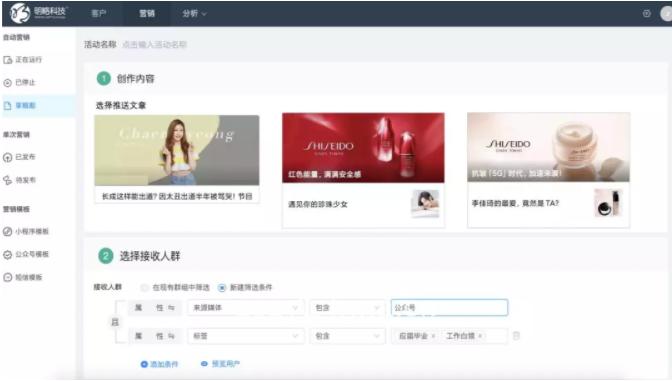Open the 已发布 sidebar item
This screenshot has width=672, height=381.
[x=19, y=157]
